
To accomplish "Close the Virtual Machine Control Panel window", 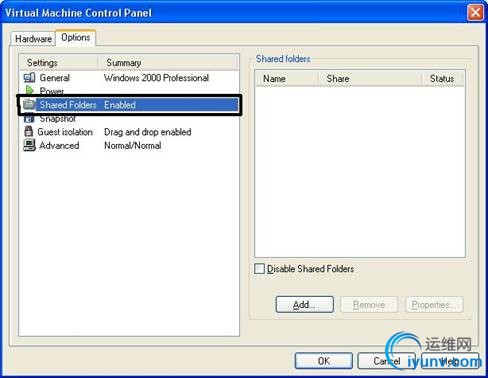I will (x=475, y=13).
